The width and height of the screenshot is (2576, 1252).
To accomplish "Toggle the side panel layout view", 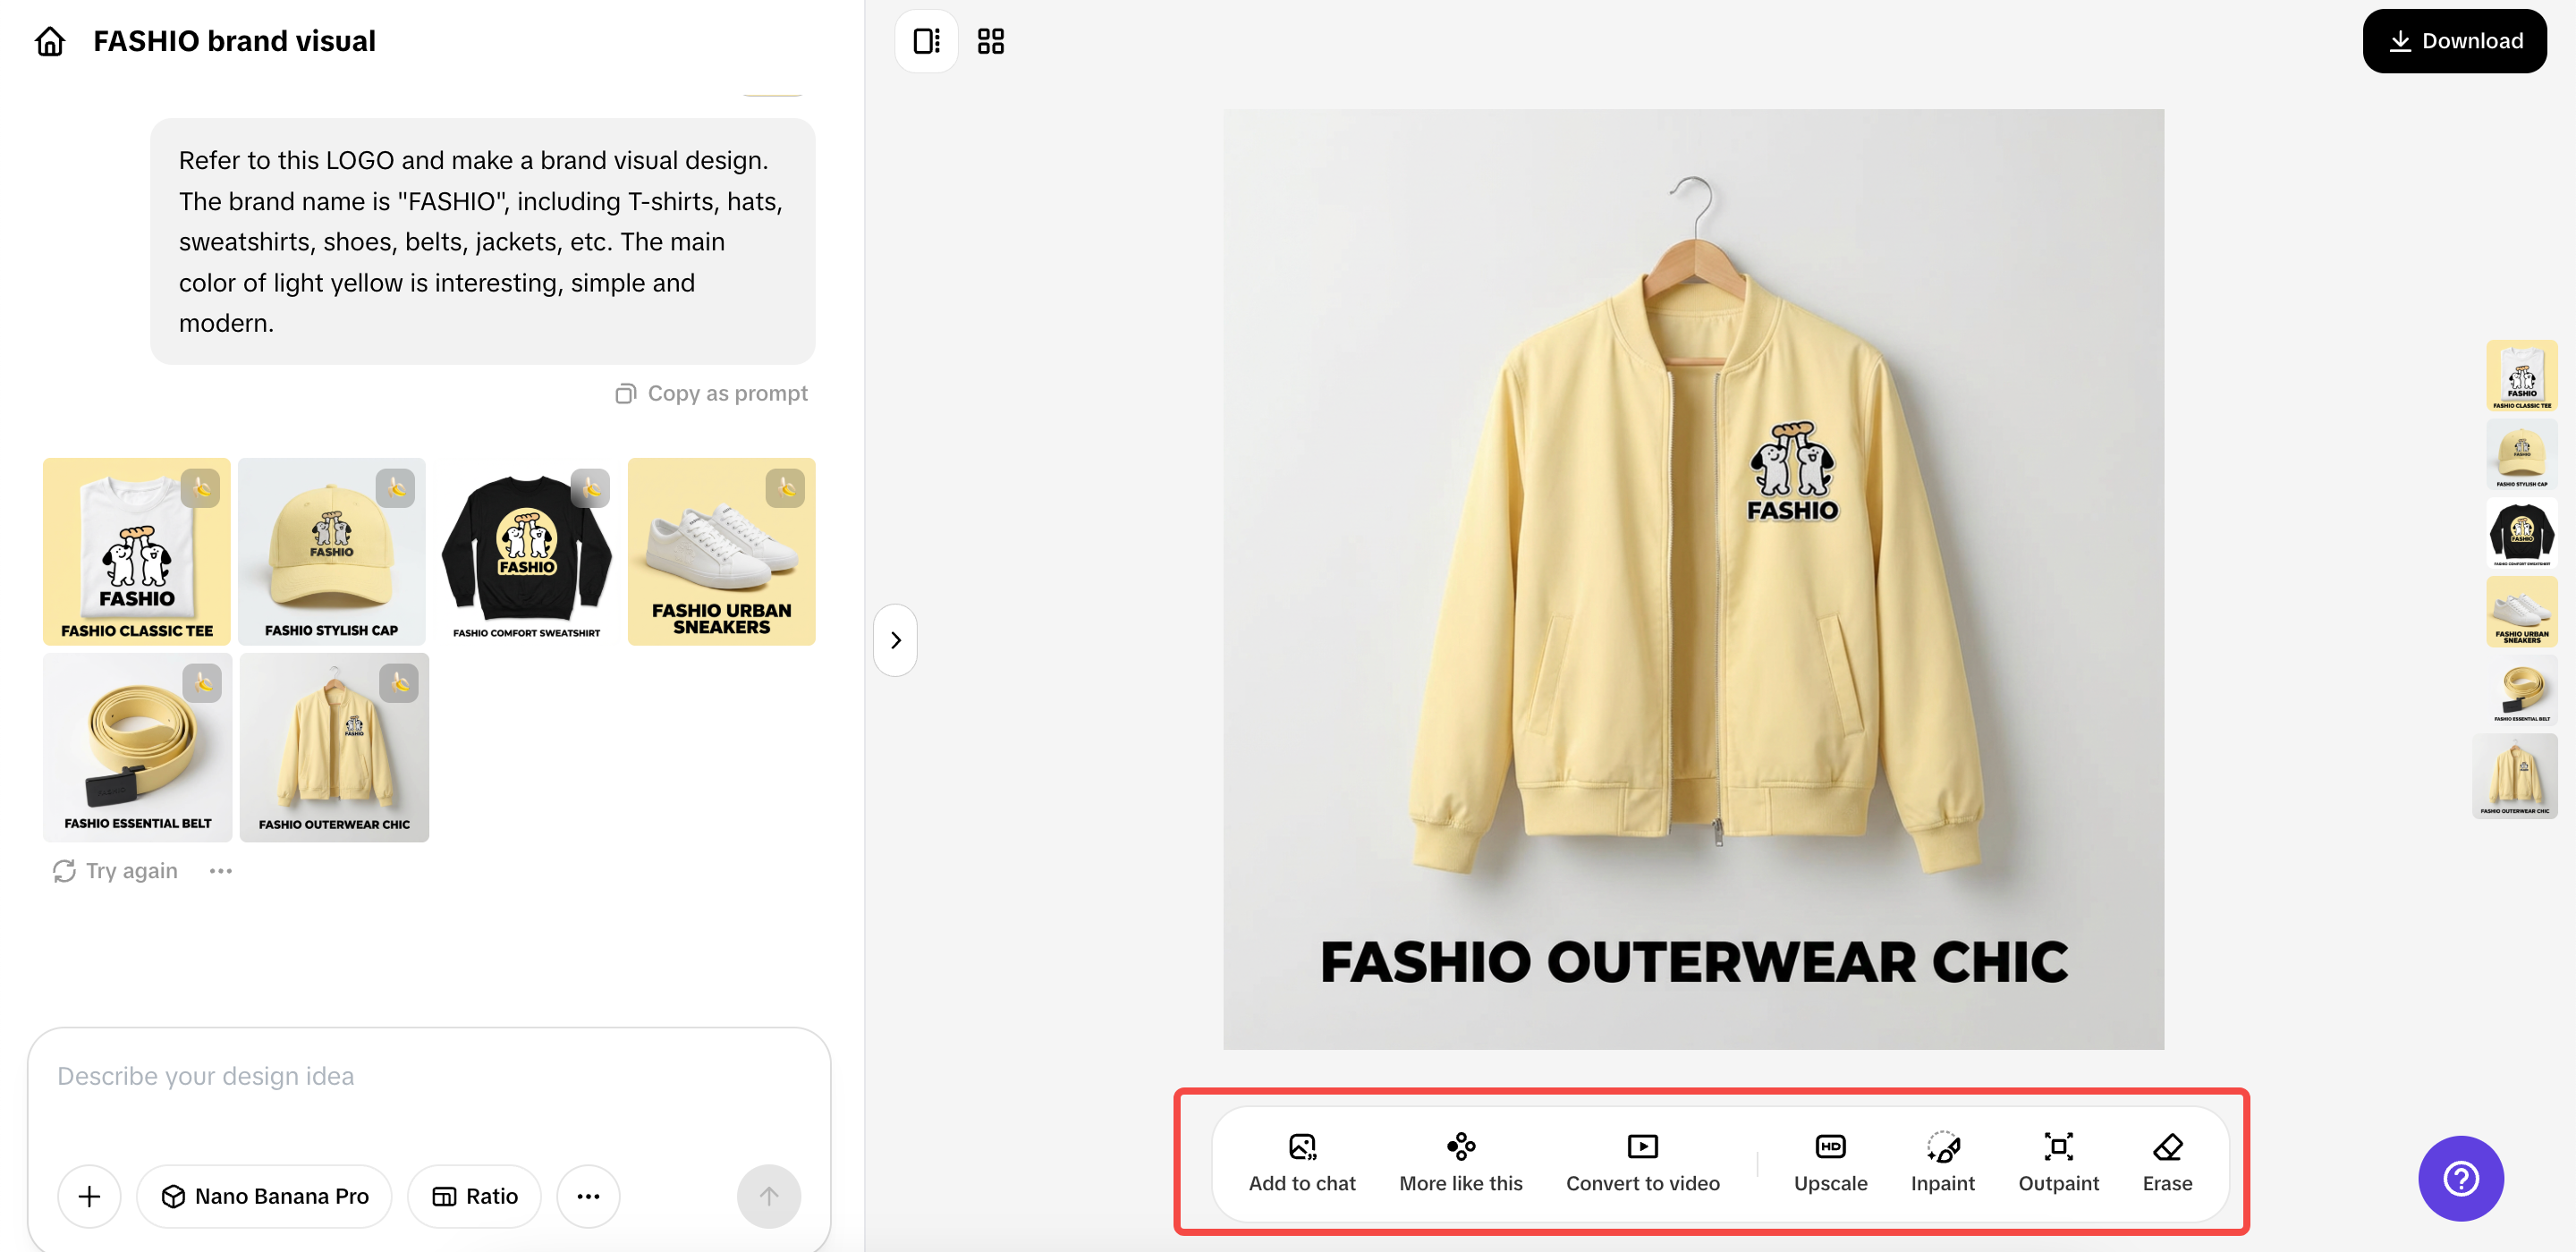I will coord(926,42).
